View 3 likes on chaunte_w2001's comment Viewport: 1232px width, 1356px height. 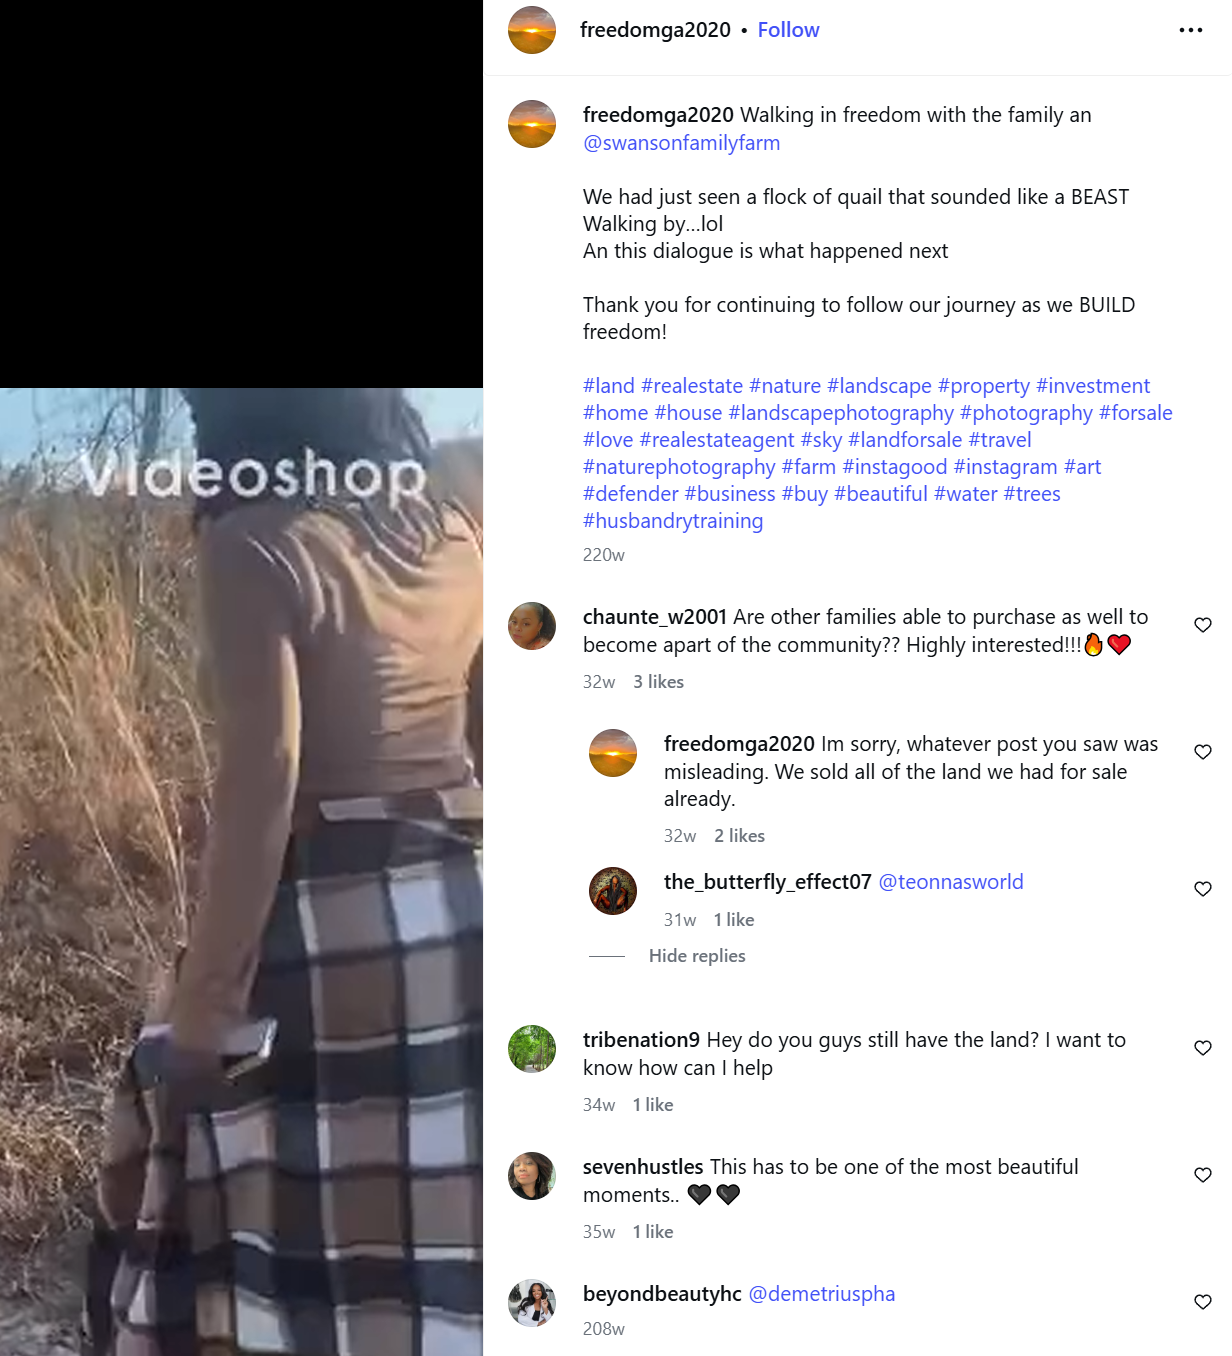pyautogui.click(x=658, y=682)
